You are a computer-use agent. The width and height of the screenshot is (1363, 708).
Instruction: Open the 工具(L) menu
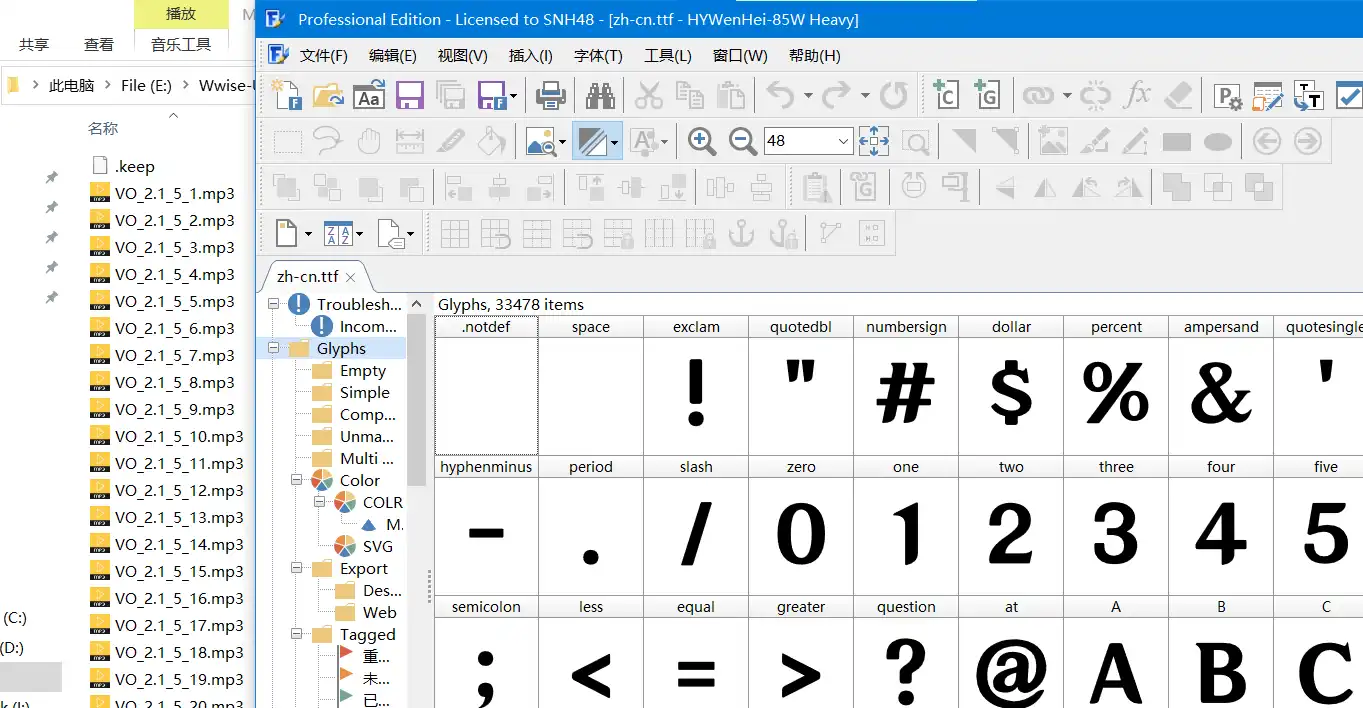[x=667, y=56]
